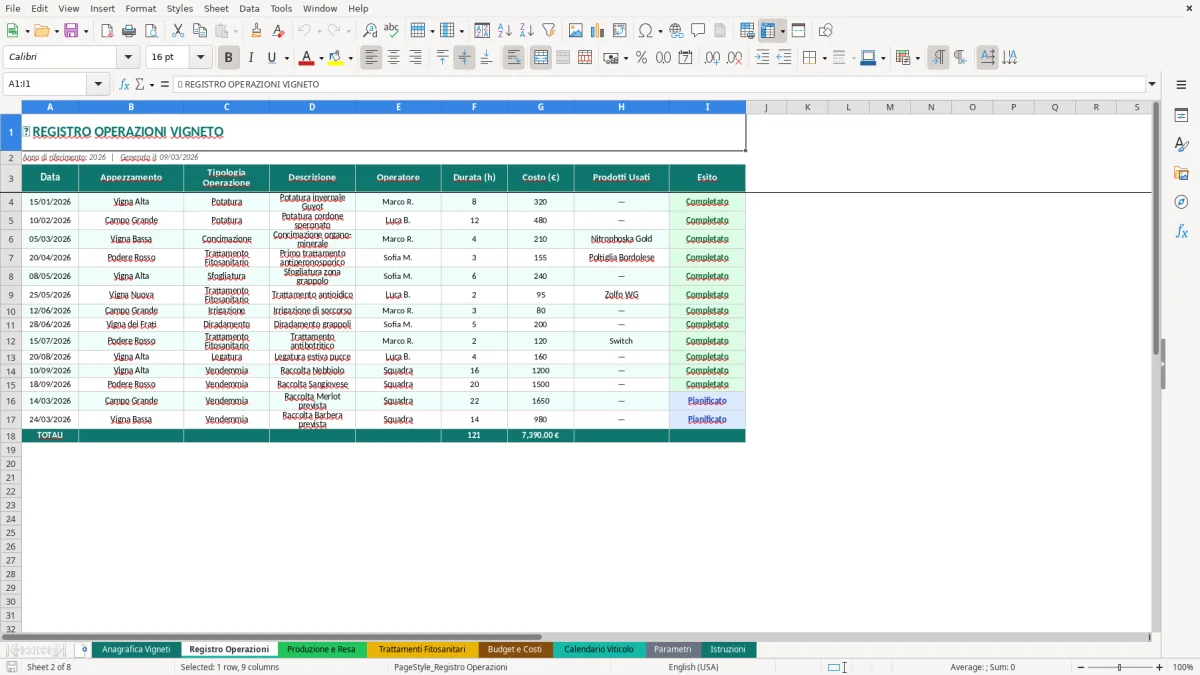Switch to the Produzione e Resa sheet
This screenshot has width=1200, height=675.
click(x=321, y=649)
